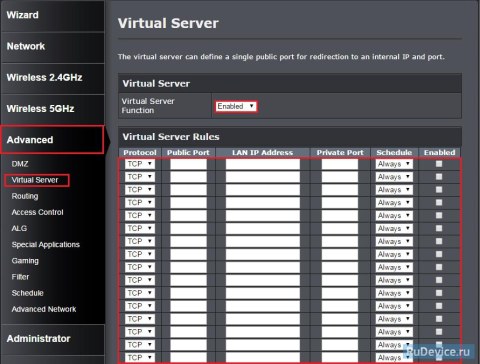Viewport: 480px width, 364px height.
Task: Click the seventh row's LAN IP Address field
Action: click(x=263, y=241)
